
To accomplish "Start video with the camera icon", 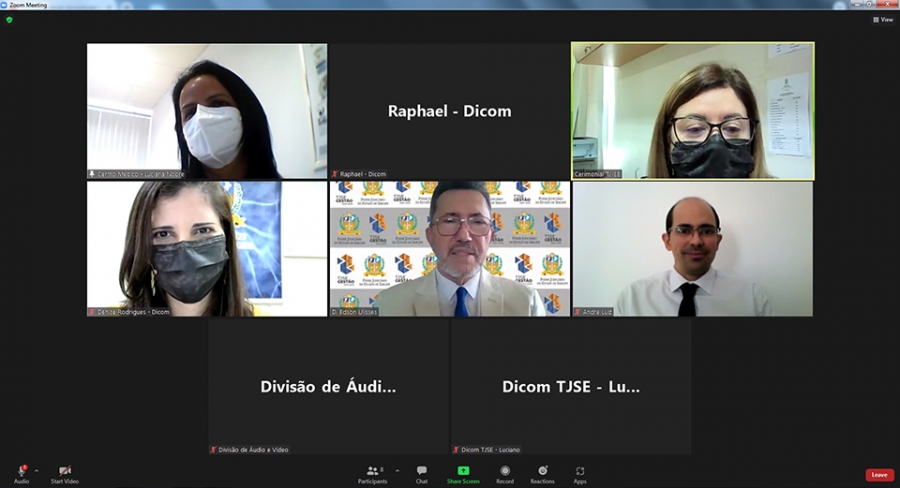I will coord(65,470).
